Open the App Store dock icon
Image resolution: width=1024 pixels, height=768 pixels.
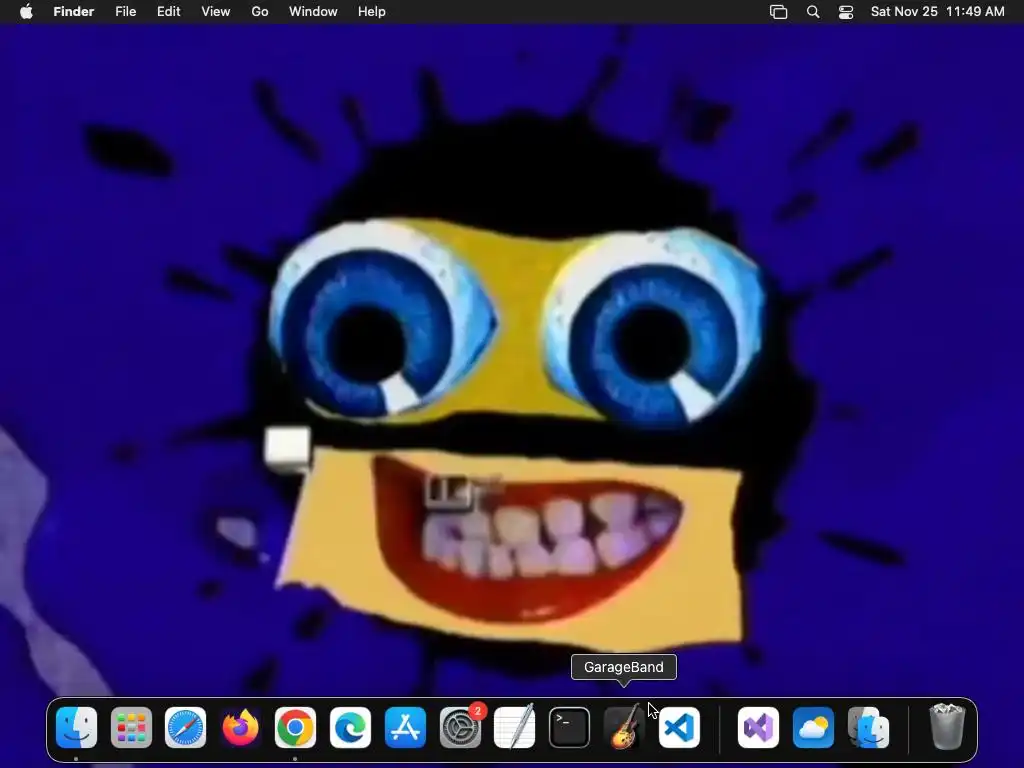pos(405,727)
